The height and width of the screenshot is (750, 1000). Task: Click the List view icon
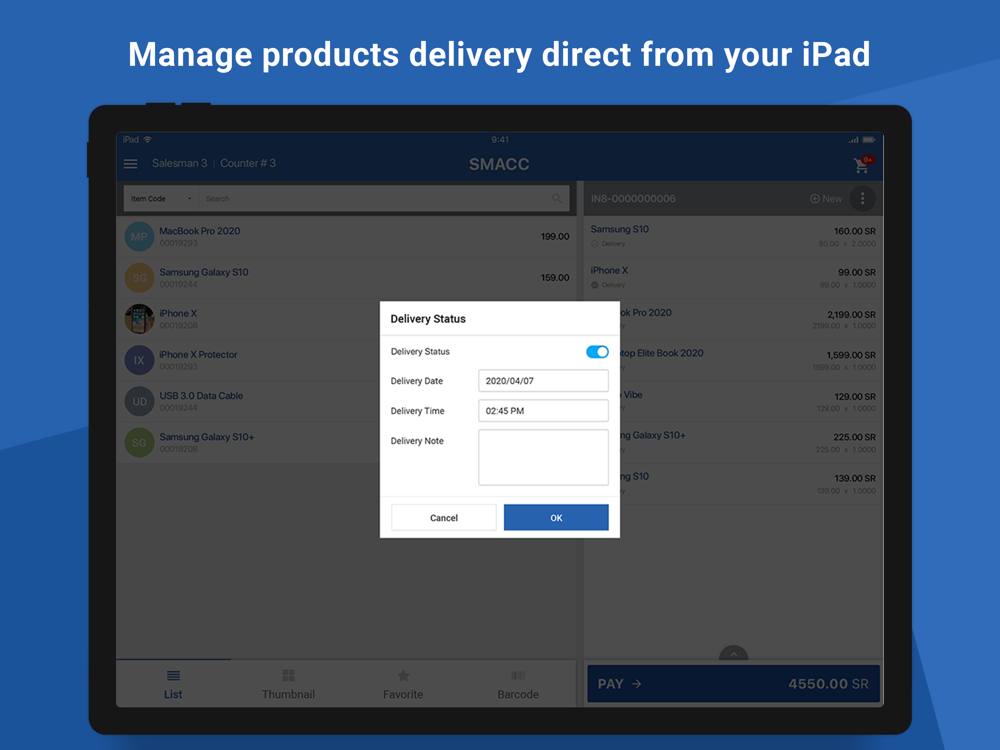click(173, 675)
